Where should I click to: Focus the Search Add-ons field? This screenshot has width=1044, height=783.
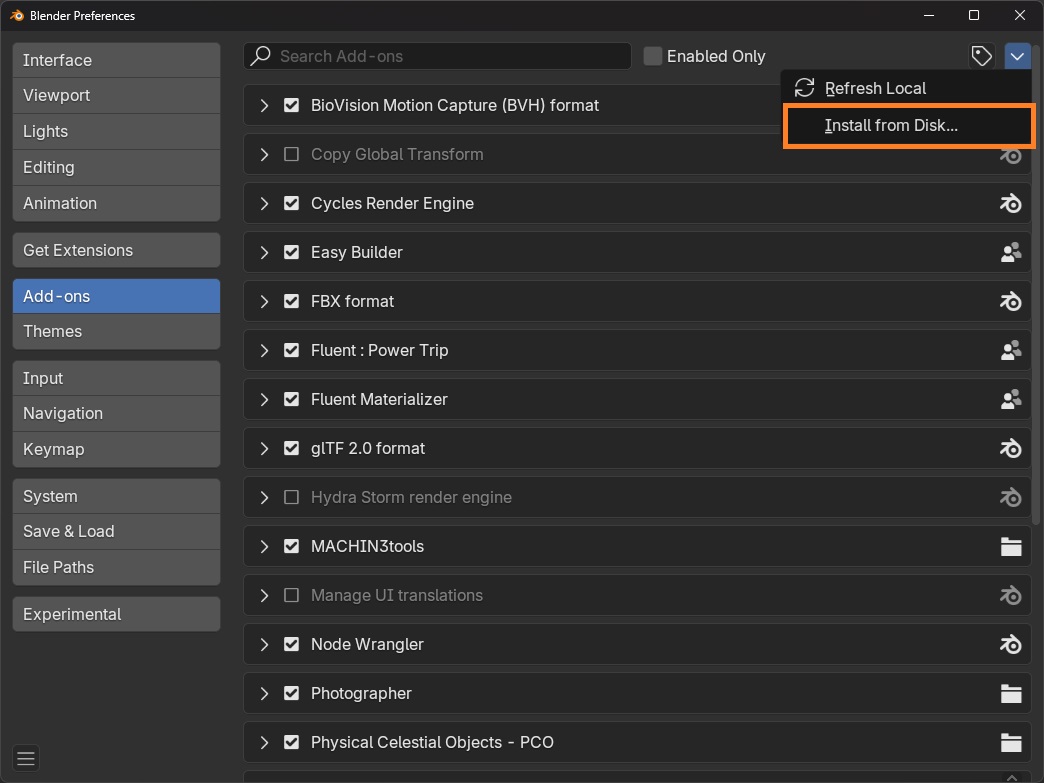click(437, 56)
